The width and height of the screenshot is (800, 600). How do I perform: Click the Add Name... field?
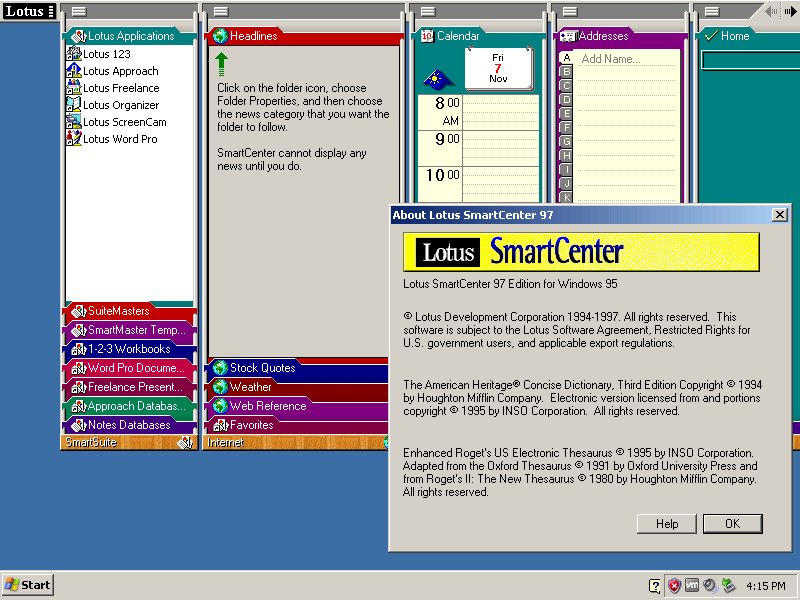[x=627, y=59]
